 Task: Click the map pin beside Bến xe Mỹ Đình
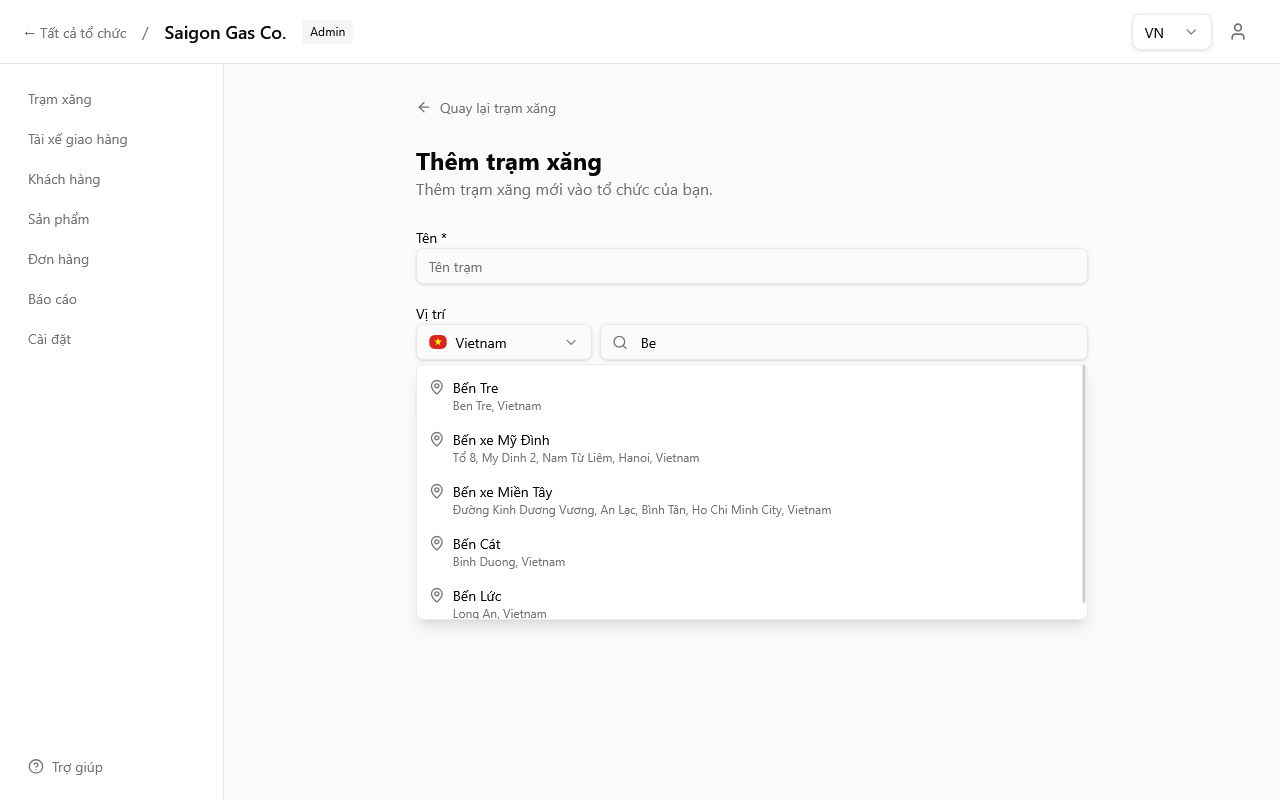(x=437, y=440)
